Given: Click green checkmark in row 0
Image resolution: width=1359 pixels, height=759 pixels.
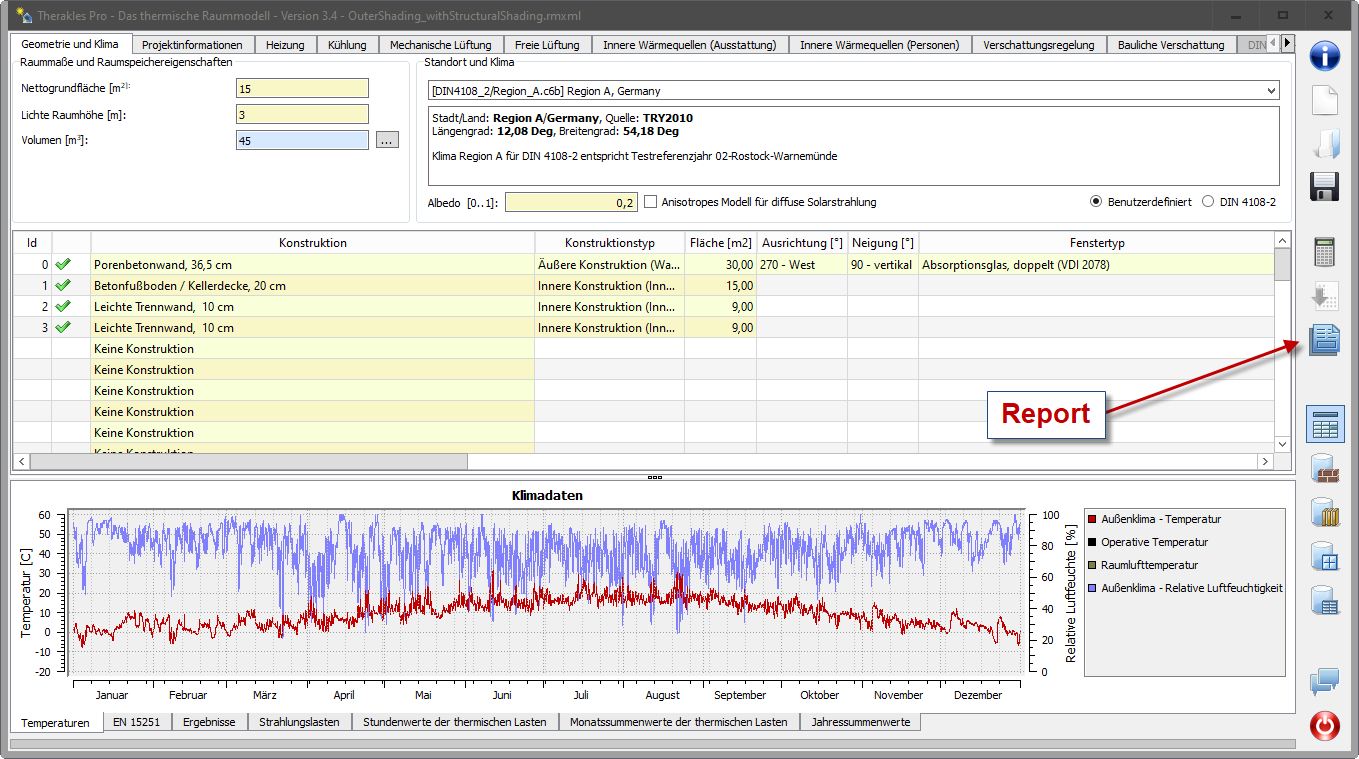Looking at the screenshot, I should [x=64, y=265].
